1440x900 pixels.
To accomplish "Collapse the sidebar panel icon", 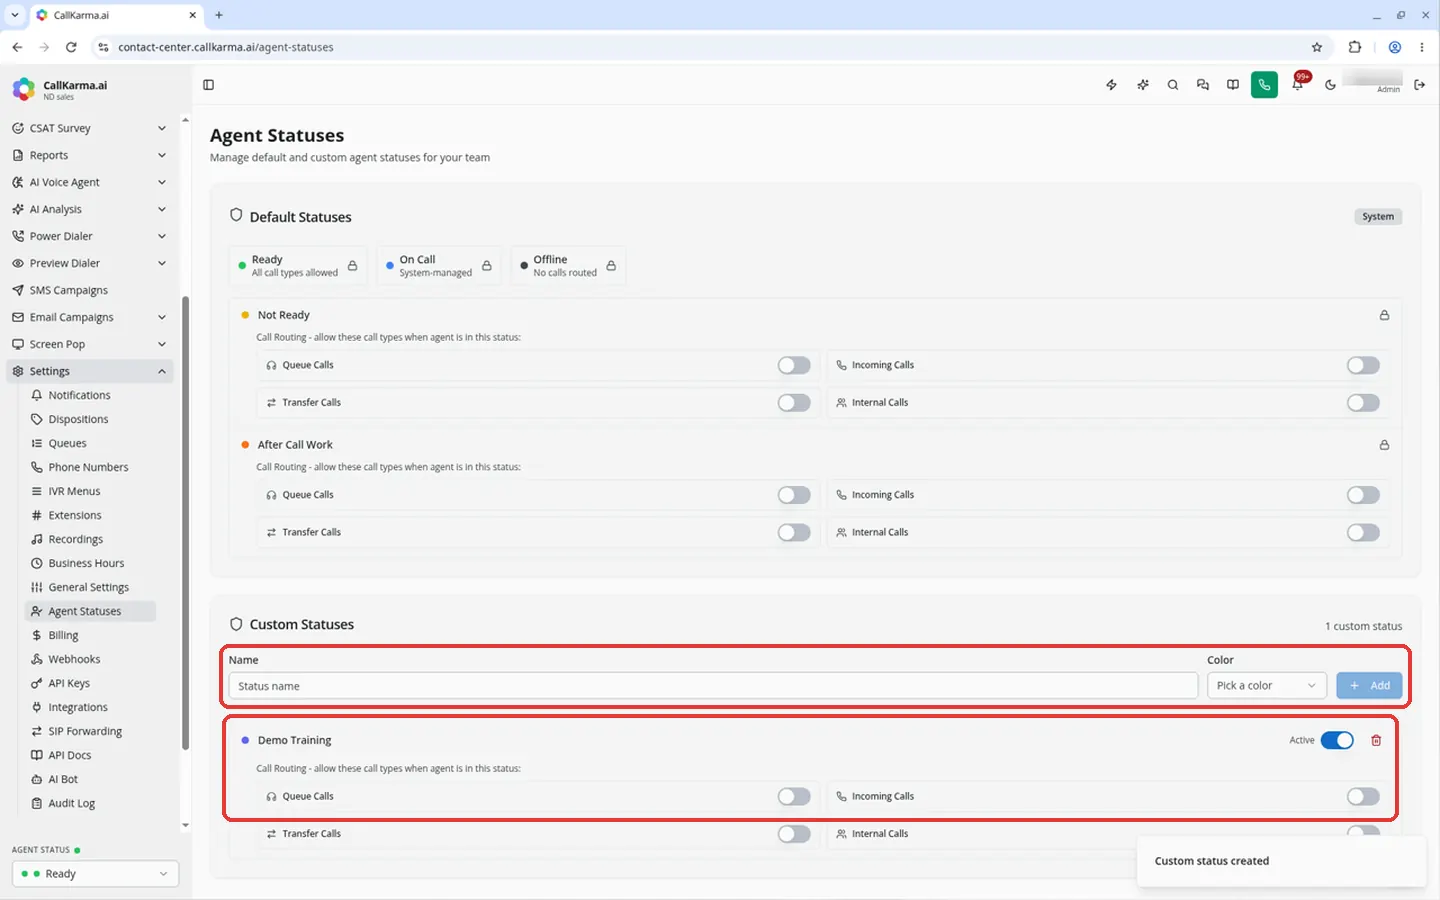I will tap(208, 85).
